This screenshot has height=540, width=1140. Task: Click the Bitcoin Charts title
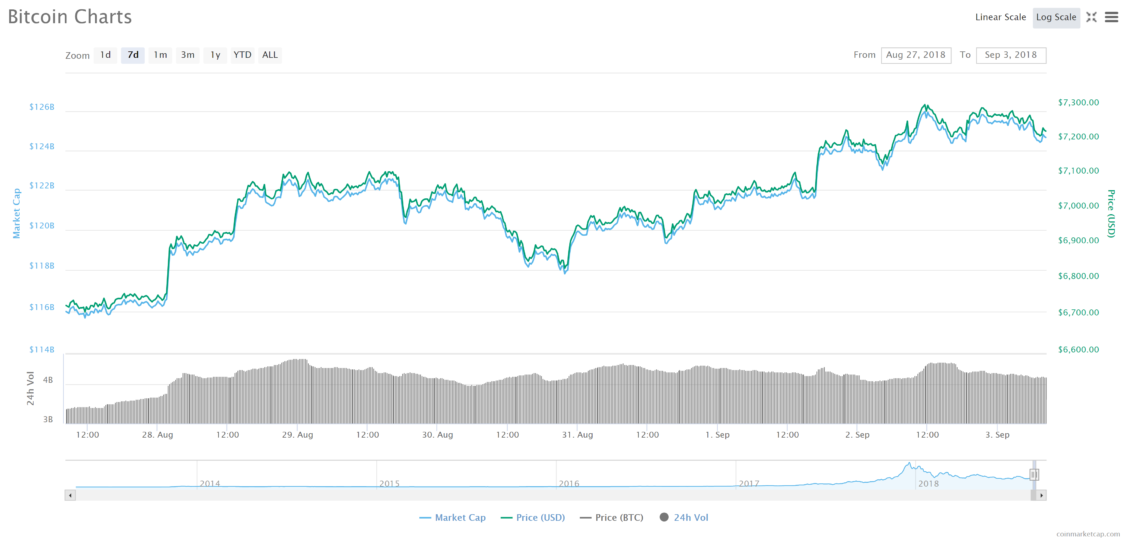click(70, 17)
